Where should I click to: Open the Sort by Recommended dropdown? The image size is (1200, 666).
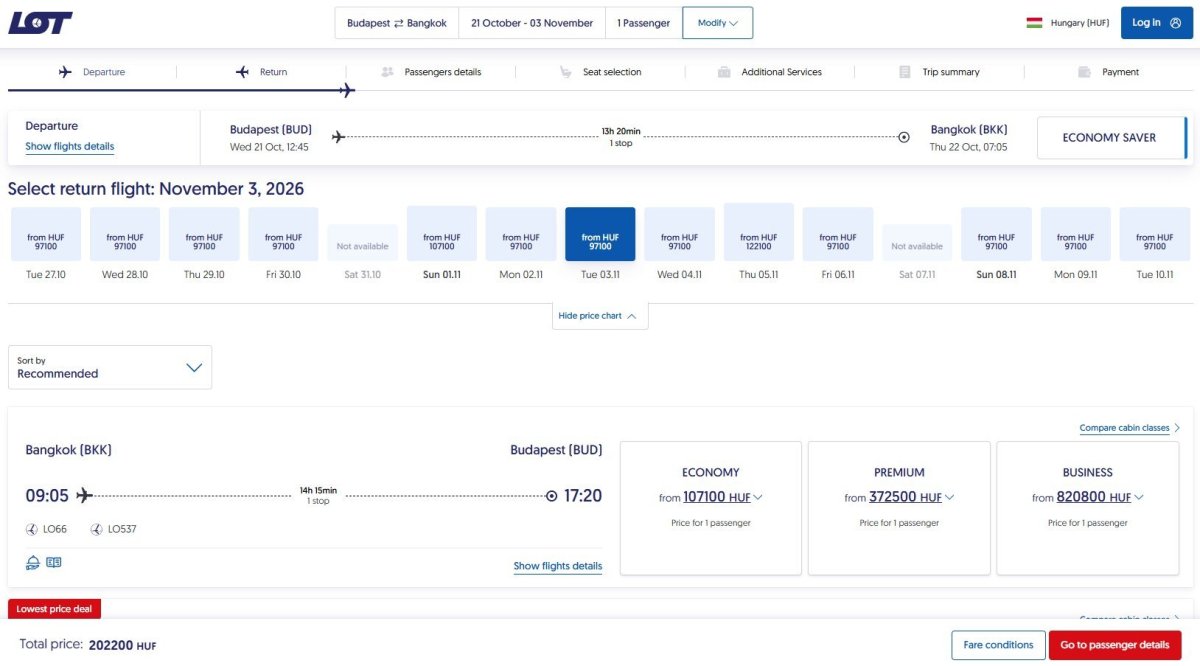(110, 367)
